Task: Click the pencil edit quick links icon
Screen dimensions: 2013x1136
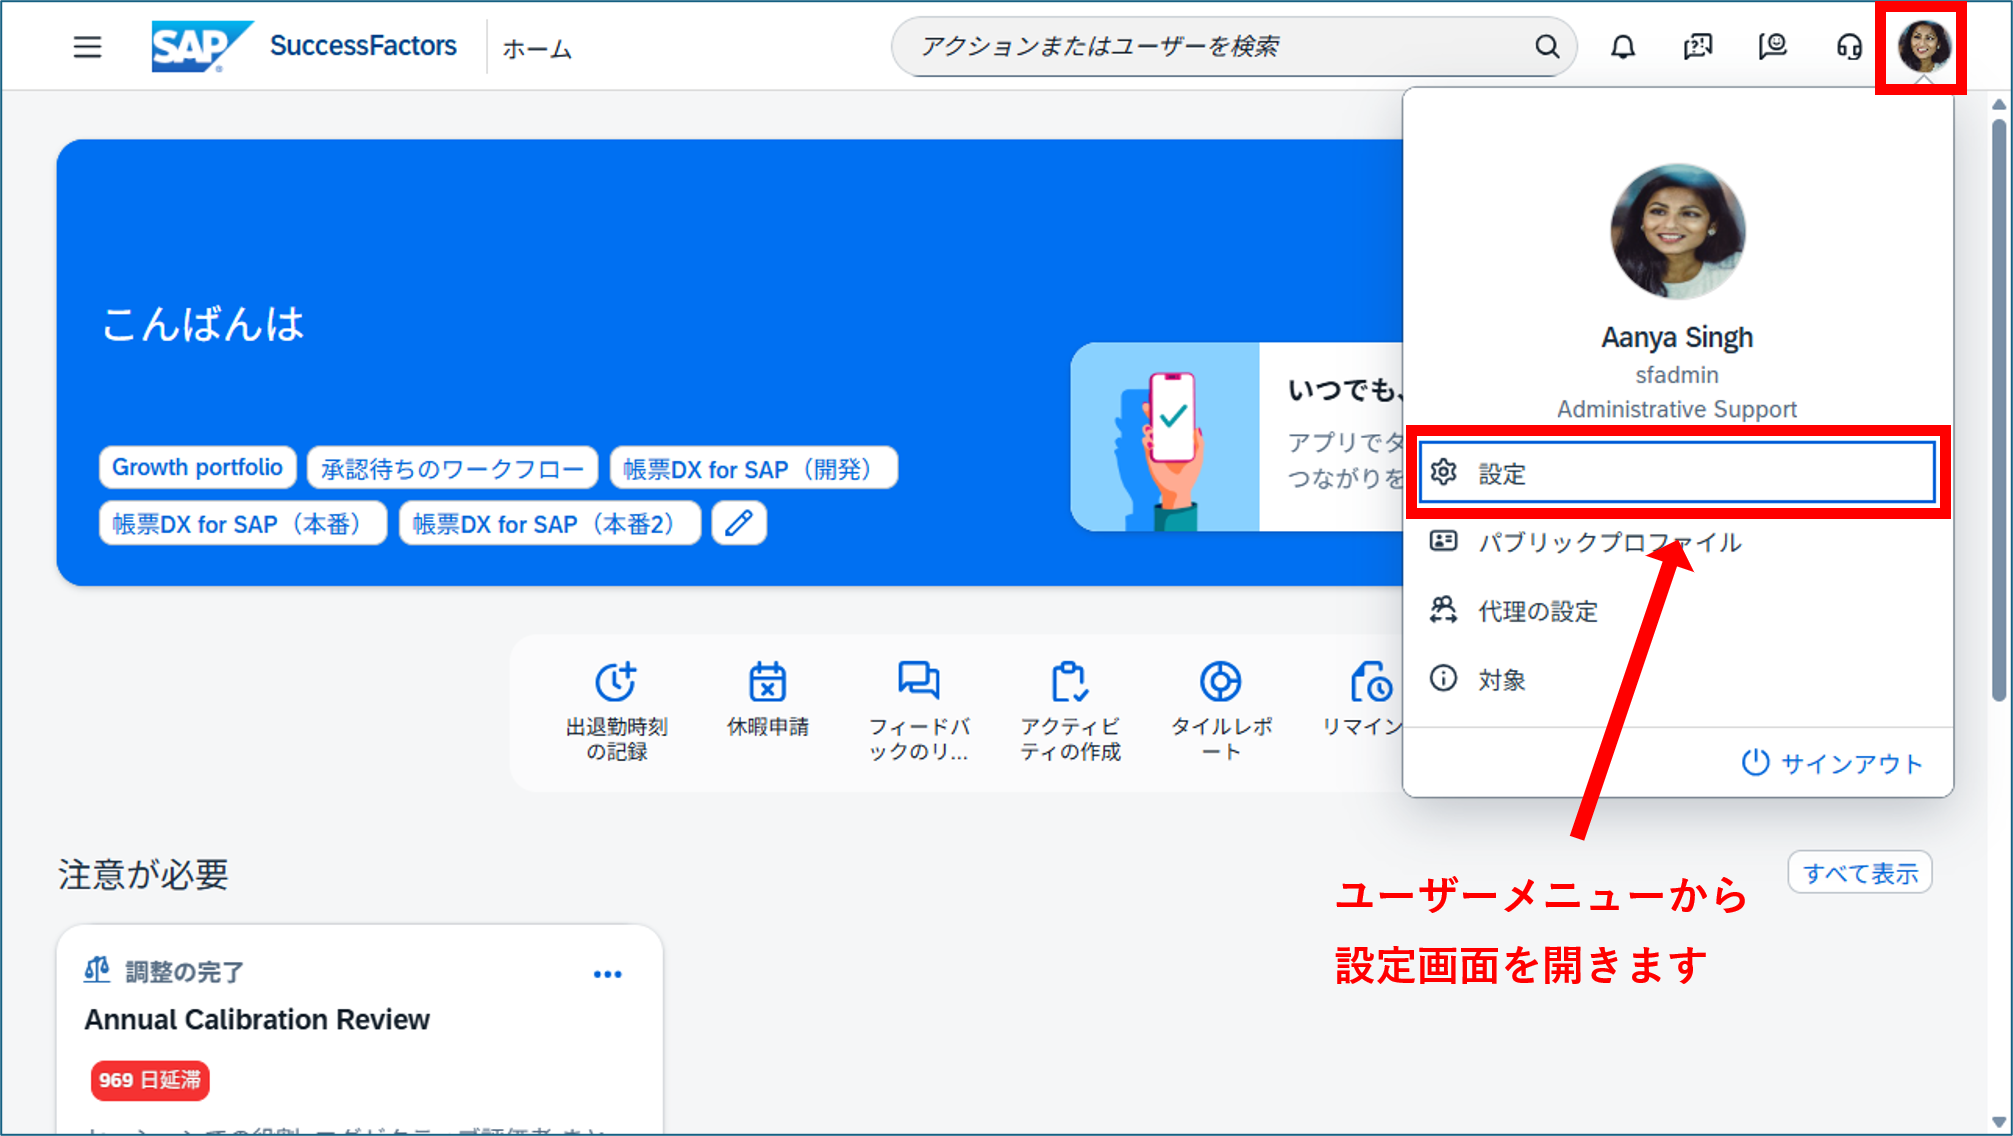Action: click(x=739, y=523)
